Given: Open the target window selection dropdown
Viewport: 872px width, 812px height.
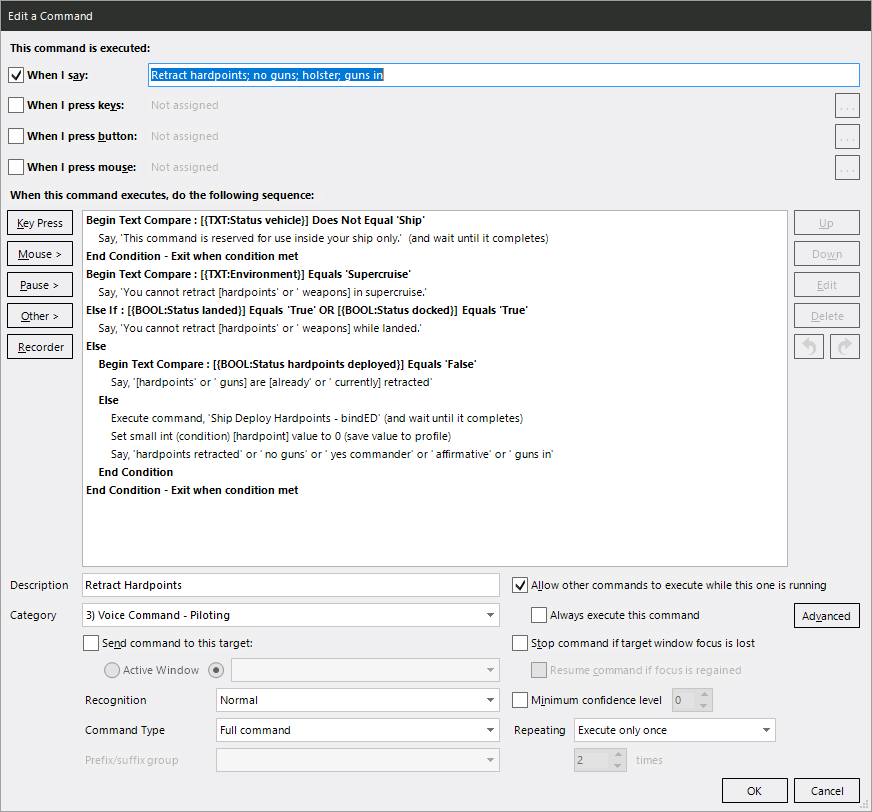Looking at the screenshot, I should click(x=365, y=670).
